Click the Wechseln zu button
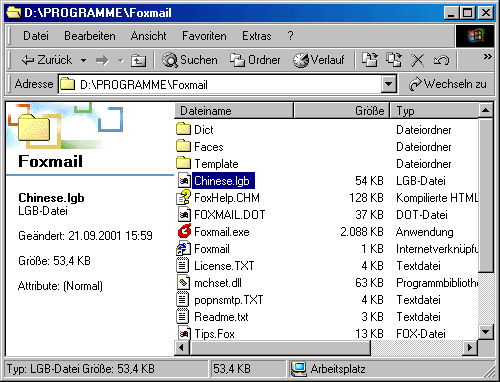The width and height of the screenshot is (500, 382). [448, 84]
